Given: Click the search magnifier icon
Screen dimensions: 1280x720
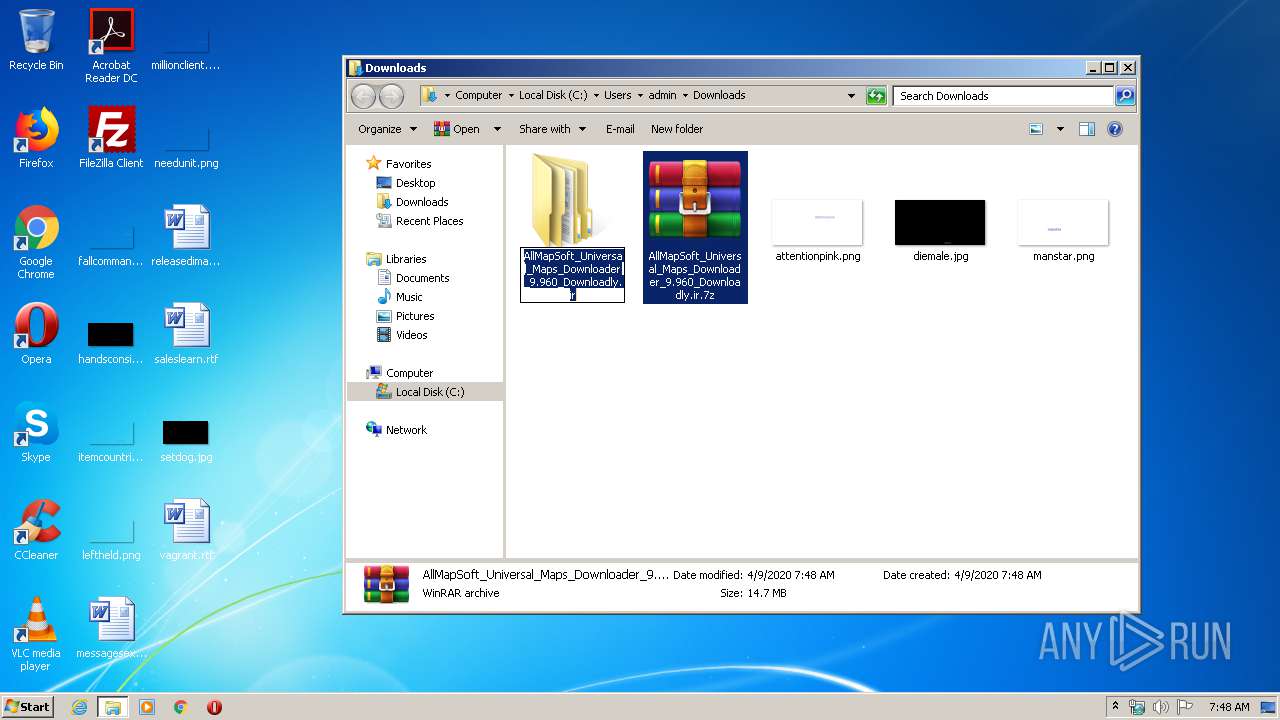Looking at the screenshot, I should (1125, 96).
